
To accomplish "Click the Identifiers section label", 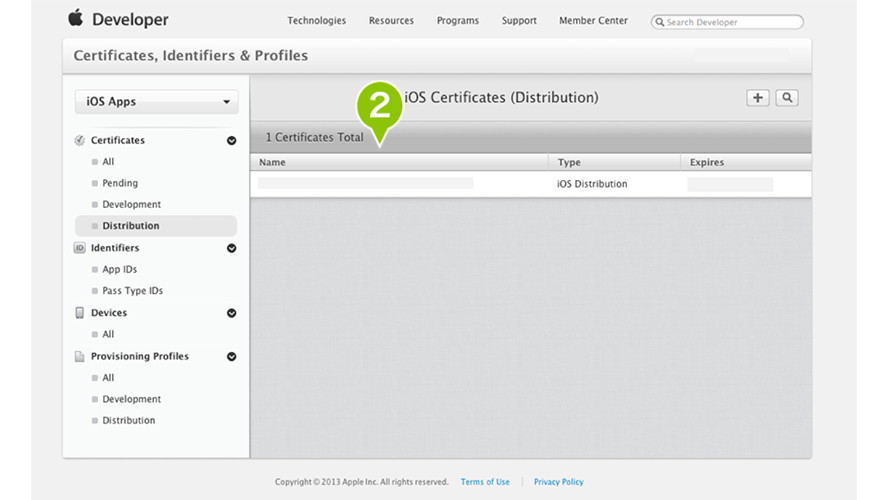I will 115,248.
